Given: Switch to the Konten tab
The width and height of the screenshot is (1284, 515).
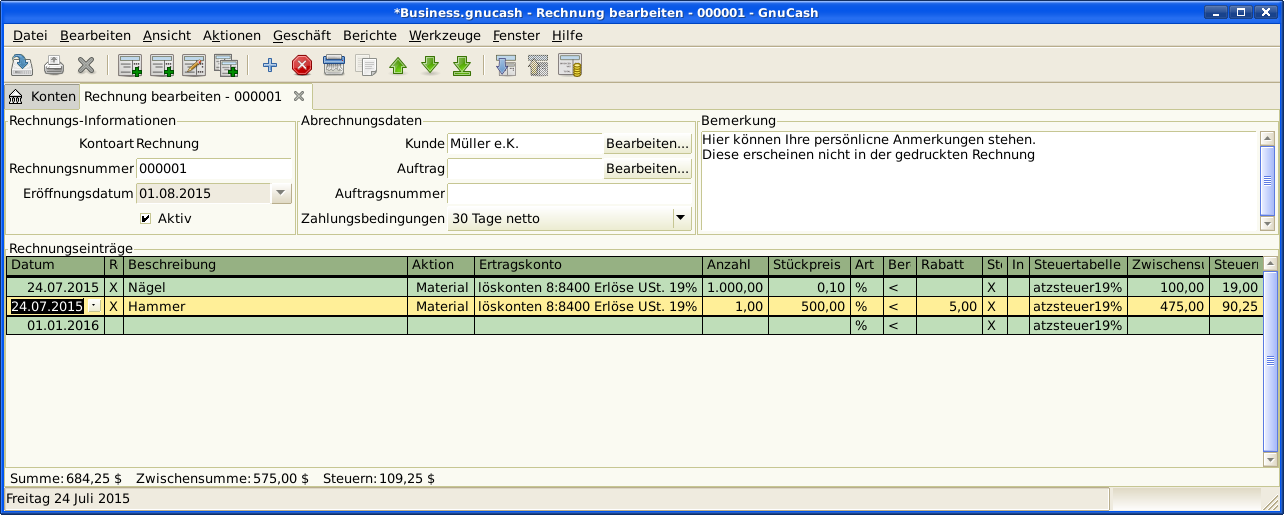Looking at the screenshot, I should 42,97.
